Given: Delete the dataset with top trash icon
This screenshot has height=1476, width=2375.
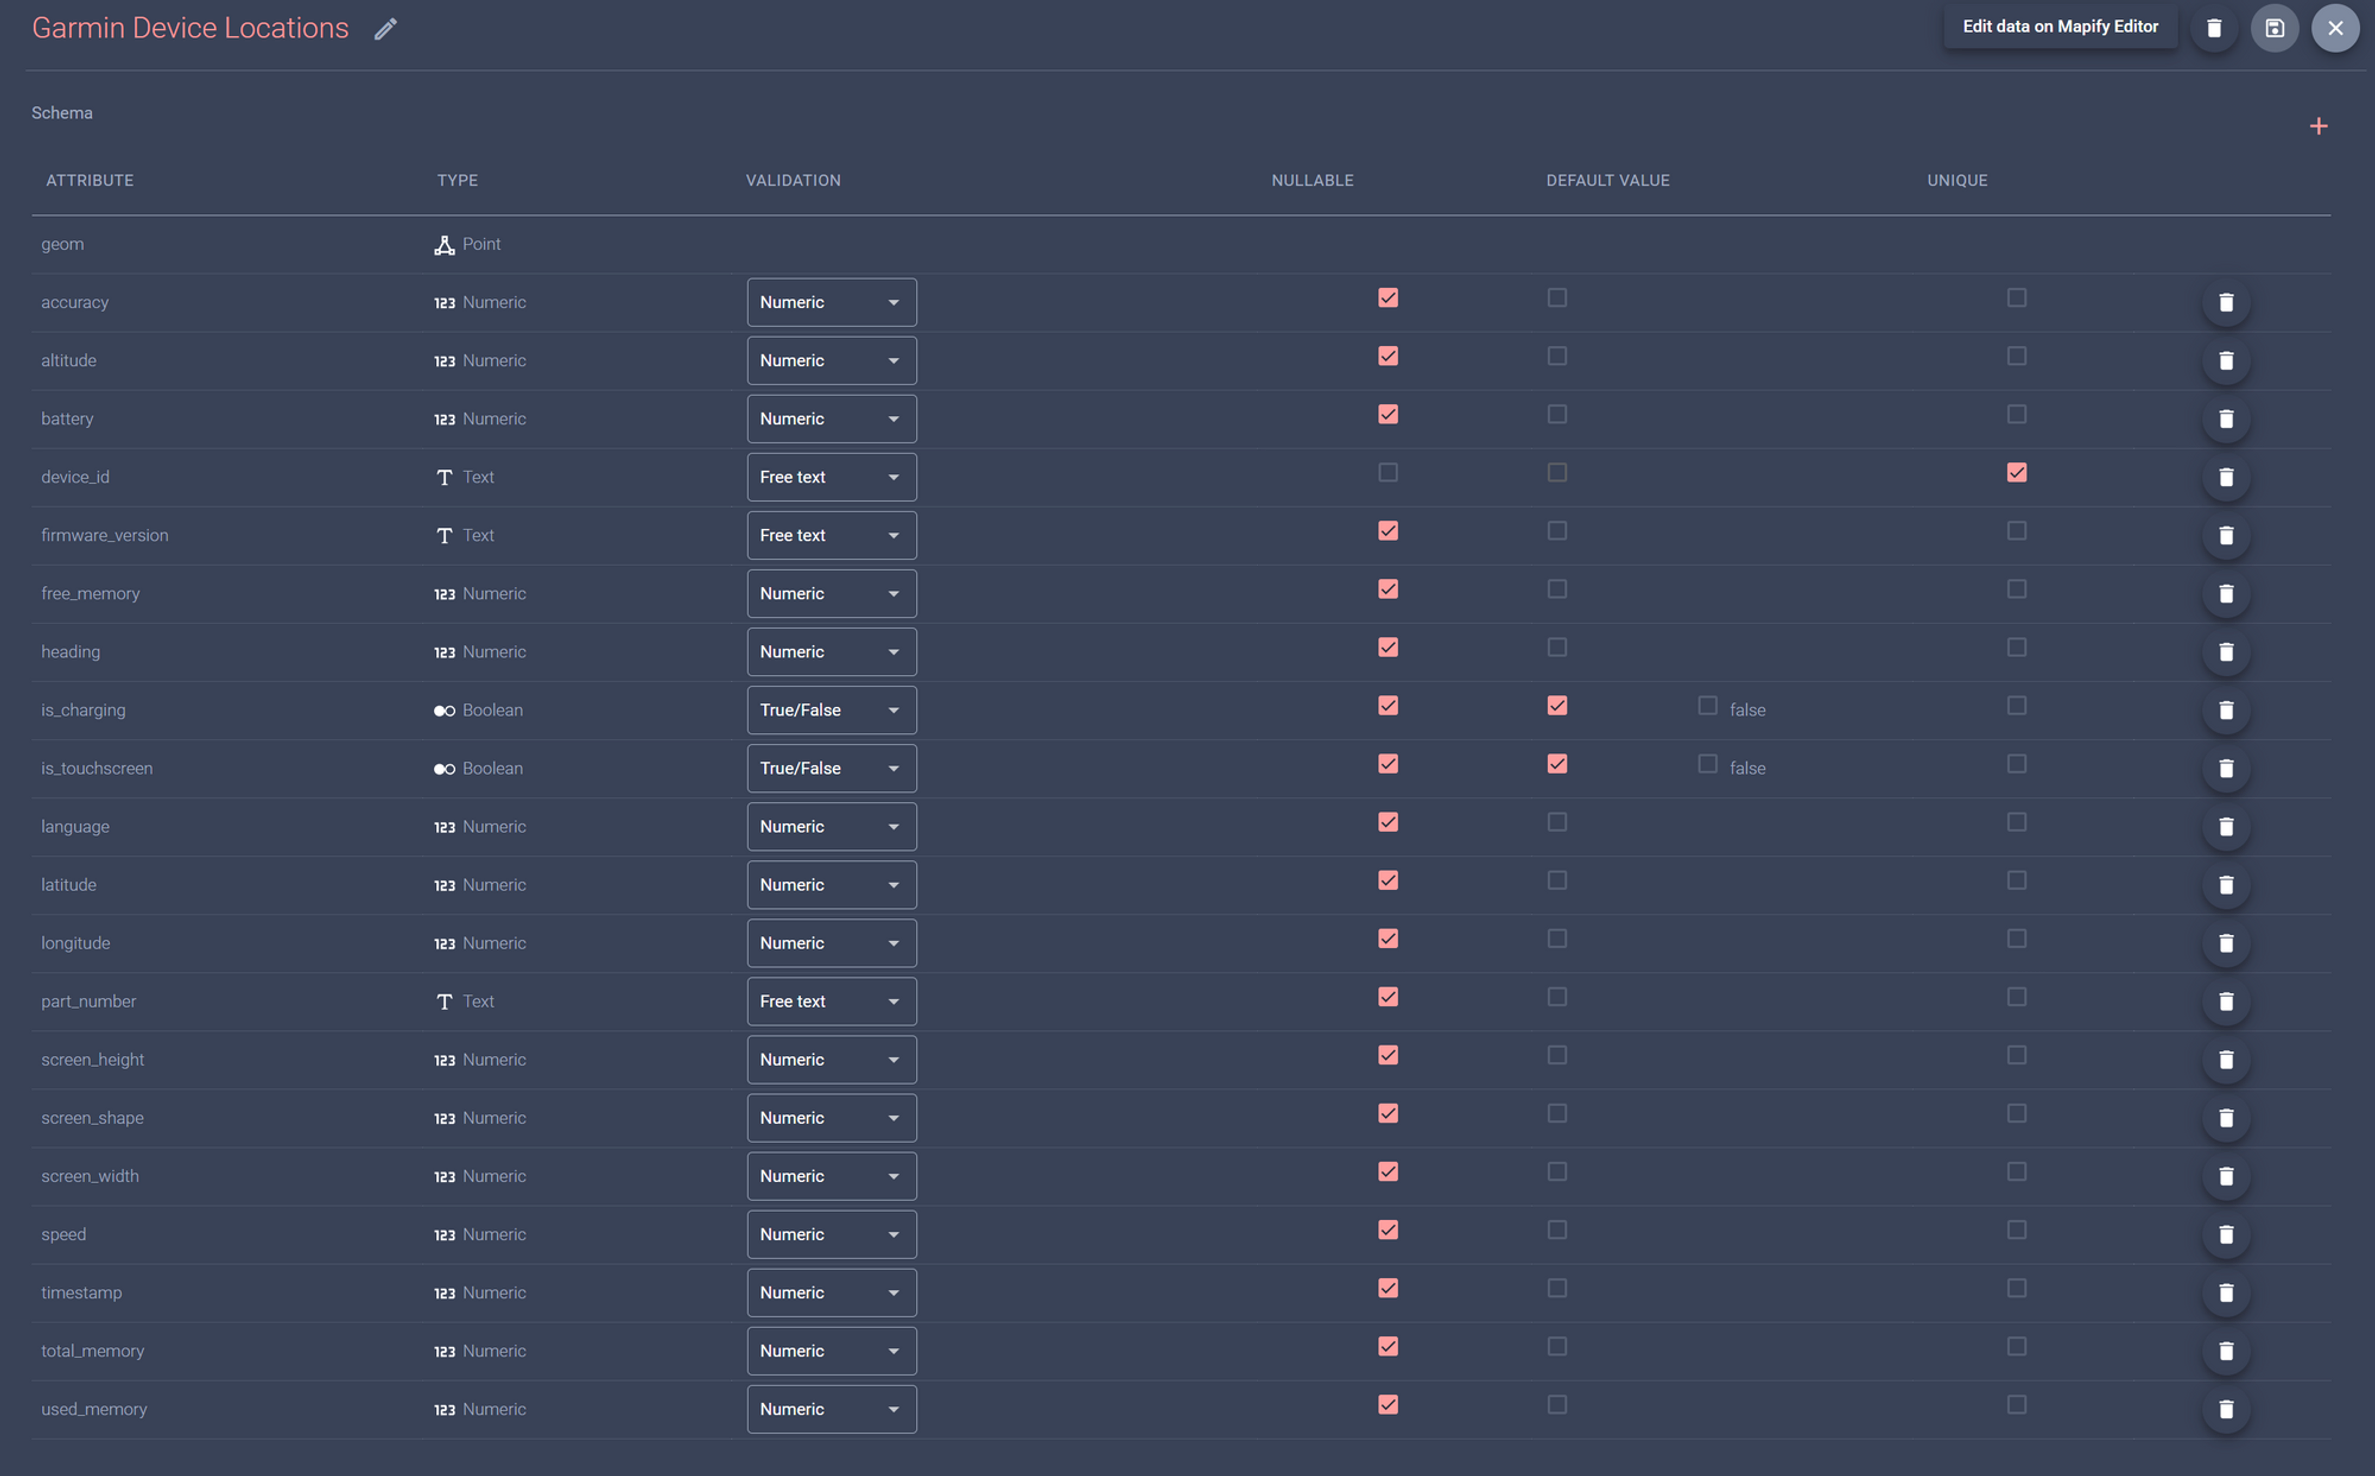Looking at the screenshot, I should tap(2214, 28).
